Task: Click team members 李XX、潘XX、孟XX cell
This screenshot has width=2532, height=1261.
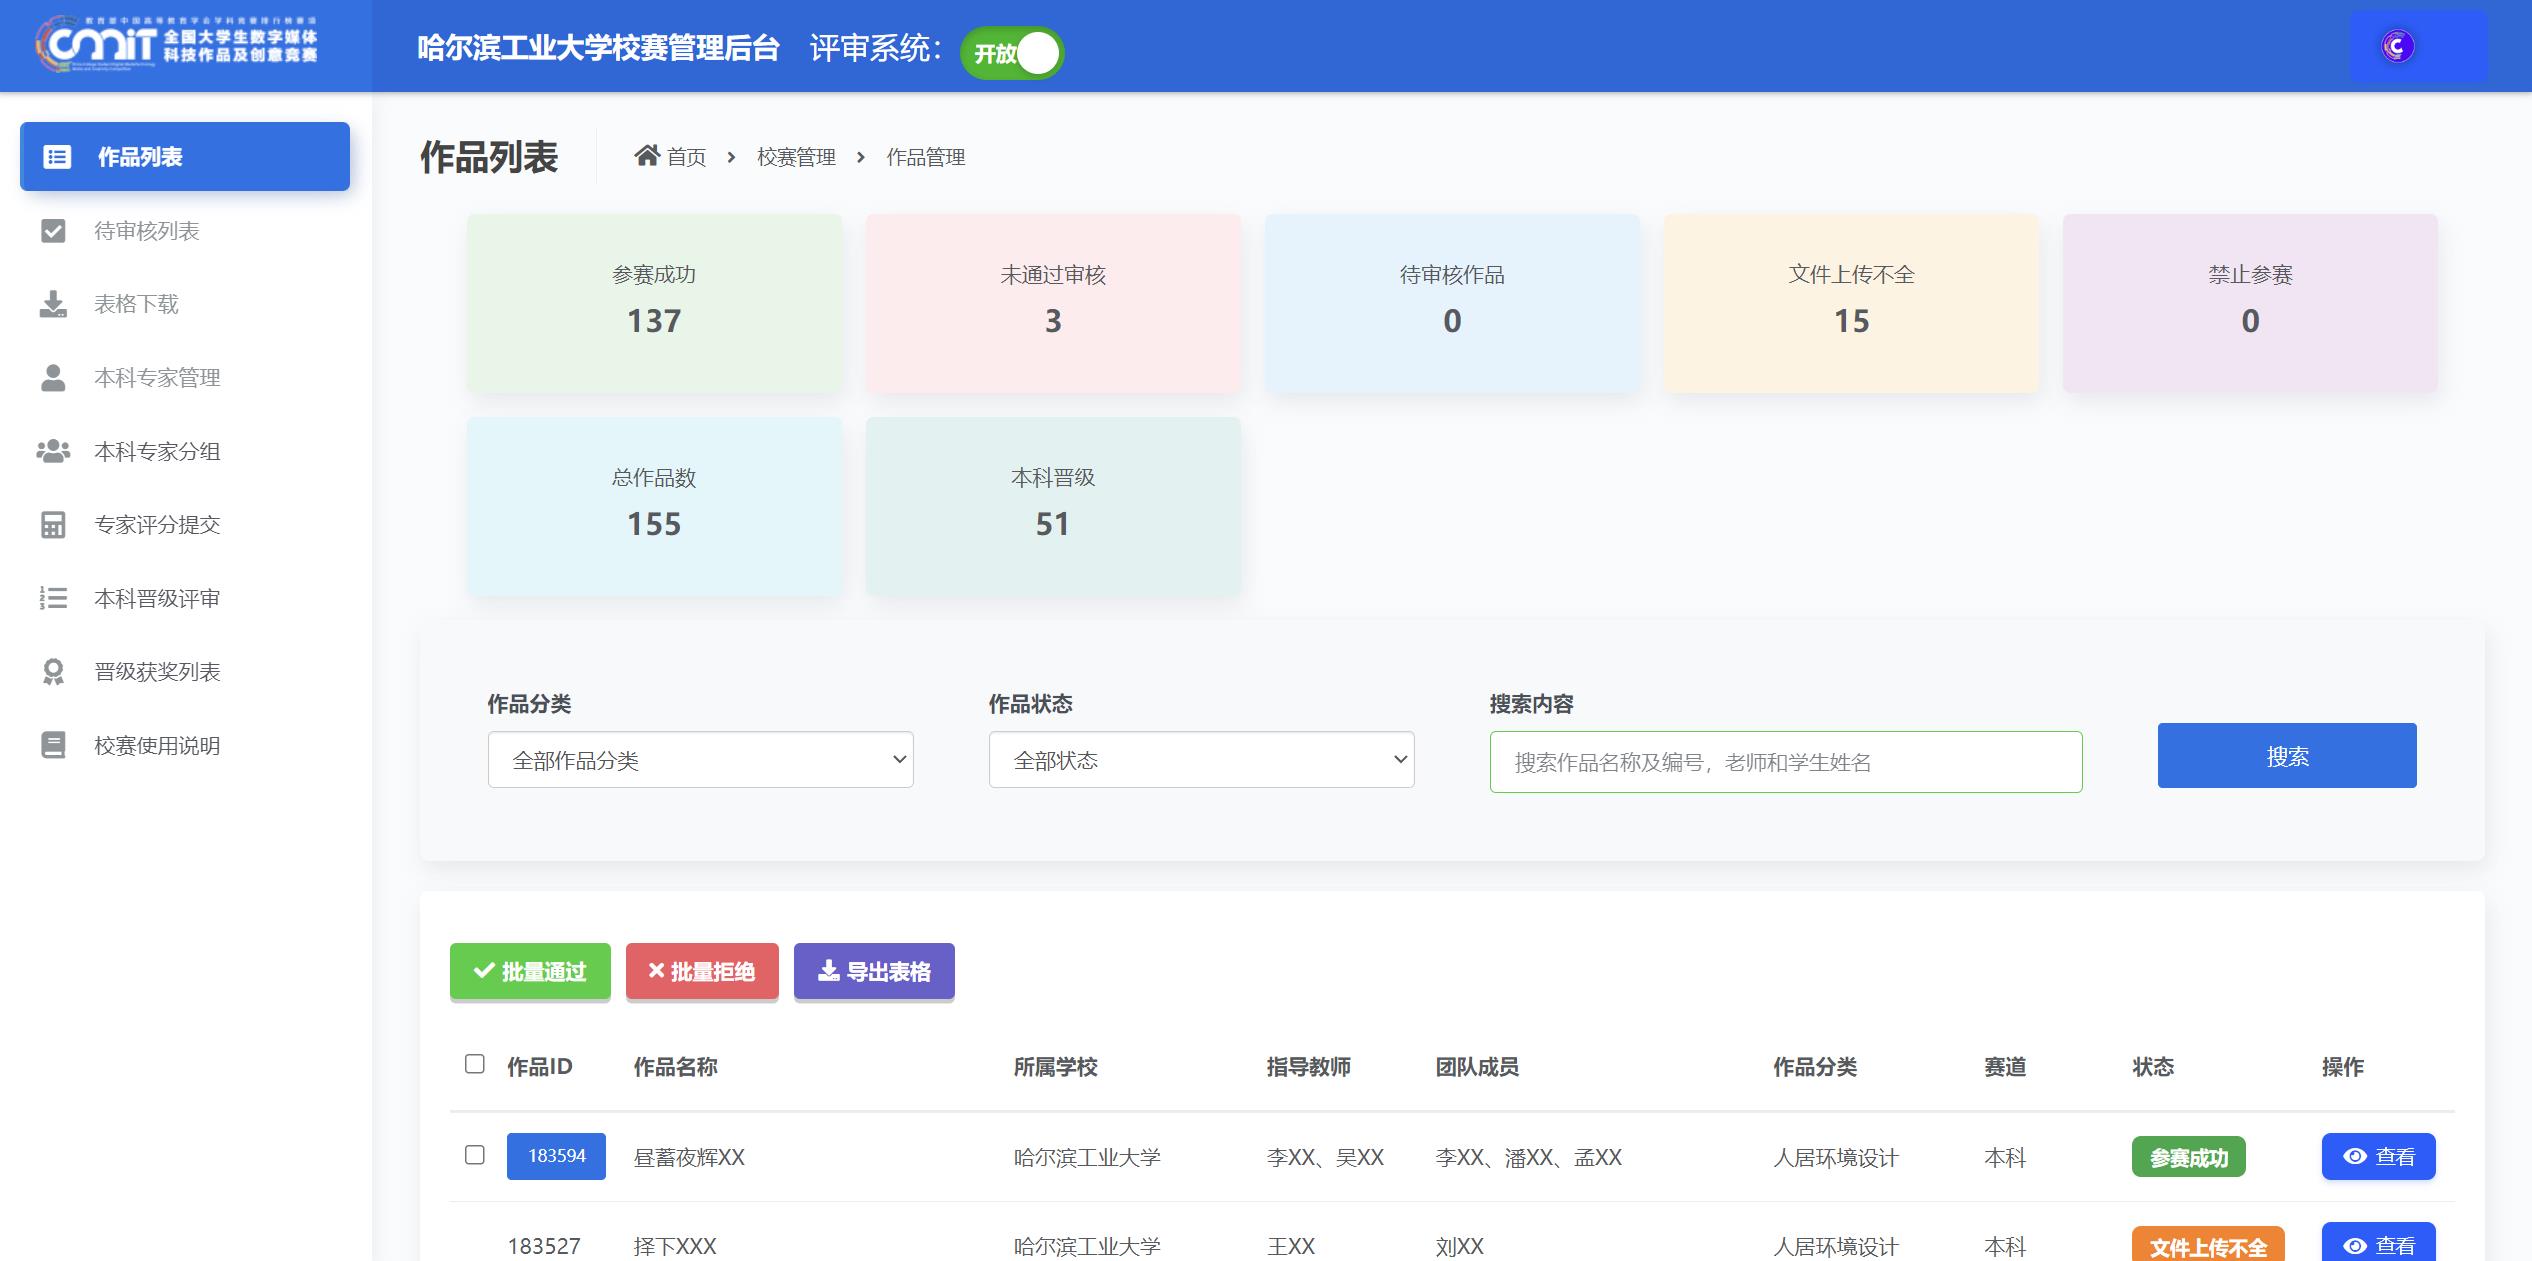Action: 1528,1157
